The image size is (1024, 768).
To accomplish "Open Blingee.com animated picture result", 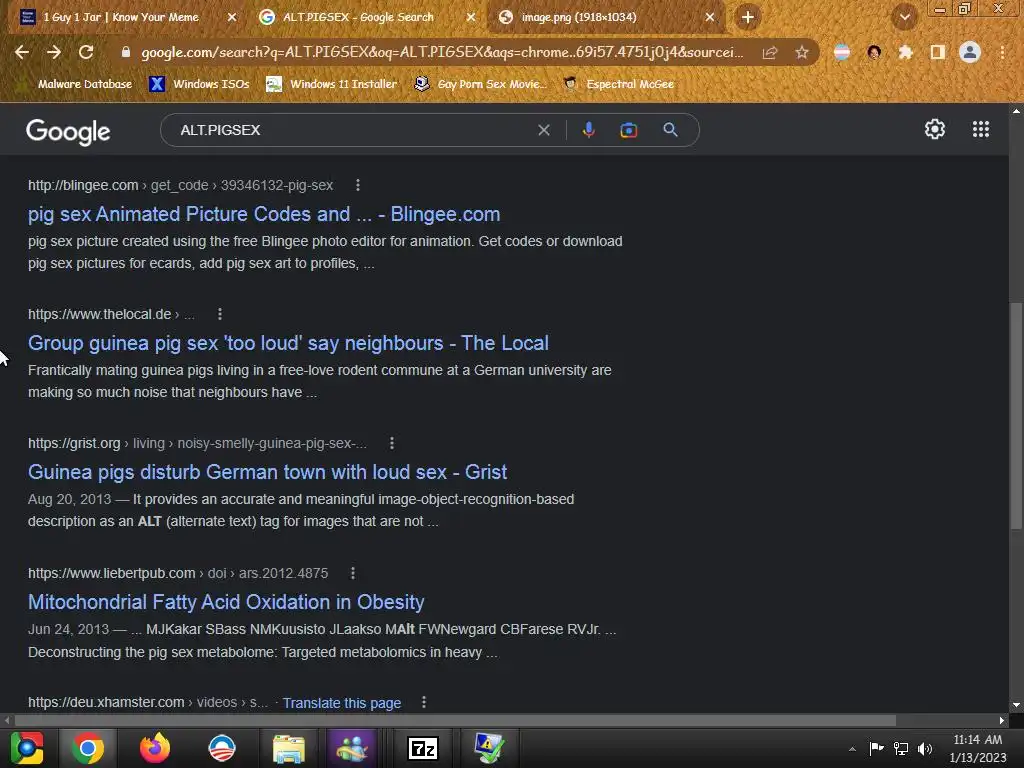I will (x=264, y=214).
